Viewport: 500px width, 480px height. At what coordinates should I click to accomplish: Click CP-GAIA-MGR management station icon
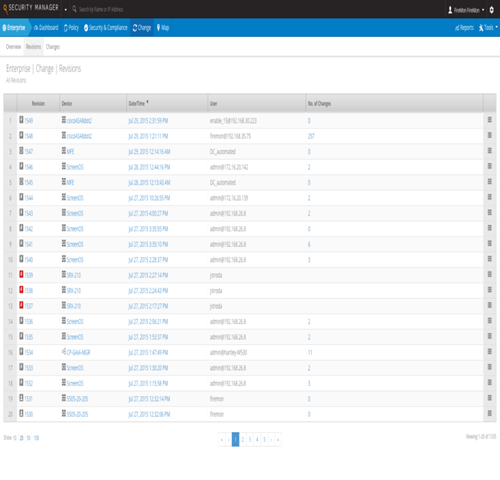pos(64,351)
